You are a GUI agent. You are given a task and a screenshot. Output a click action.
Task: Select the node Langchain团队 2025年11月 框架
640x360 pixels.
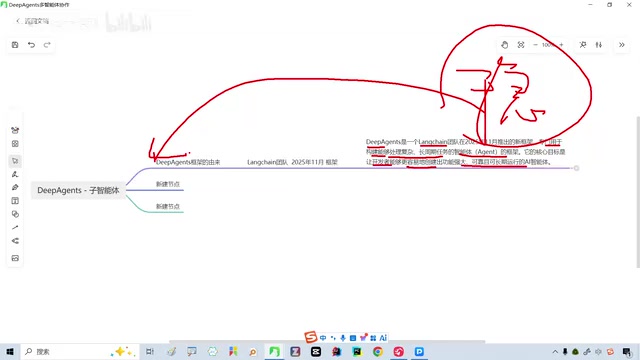click(x=292, y=162)
